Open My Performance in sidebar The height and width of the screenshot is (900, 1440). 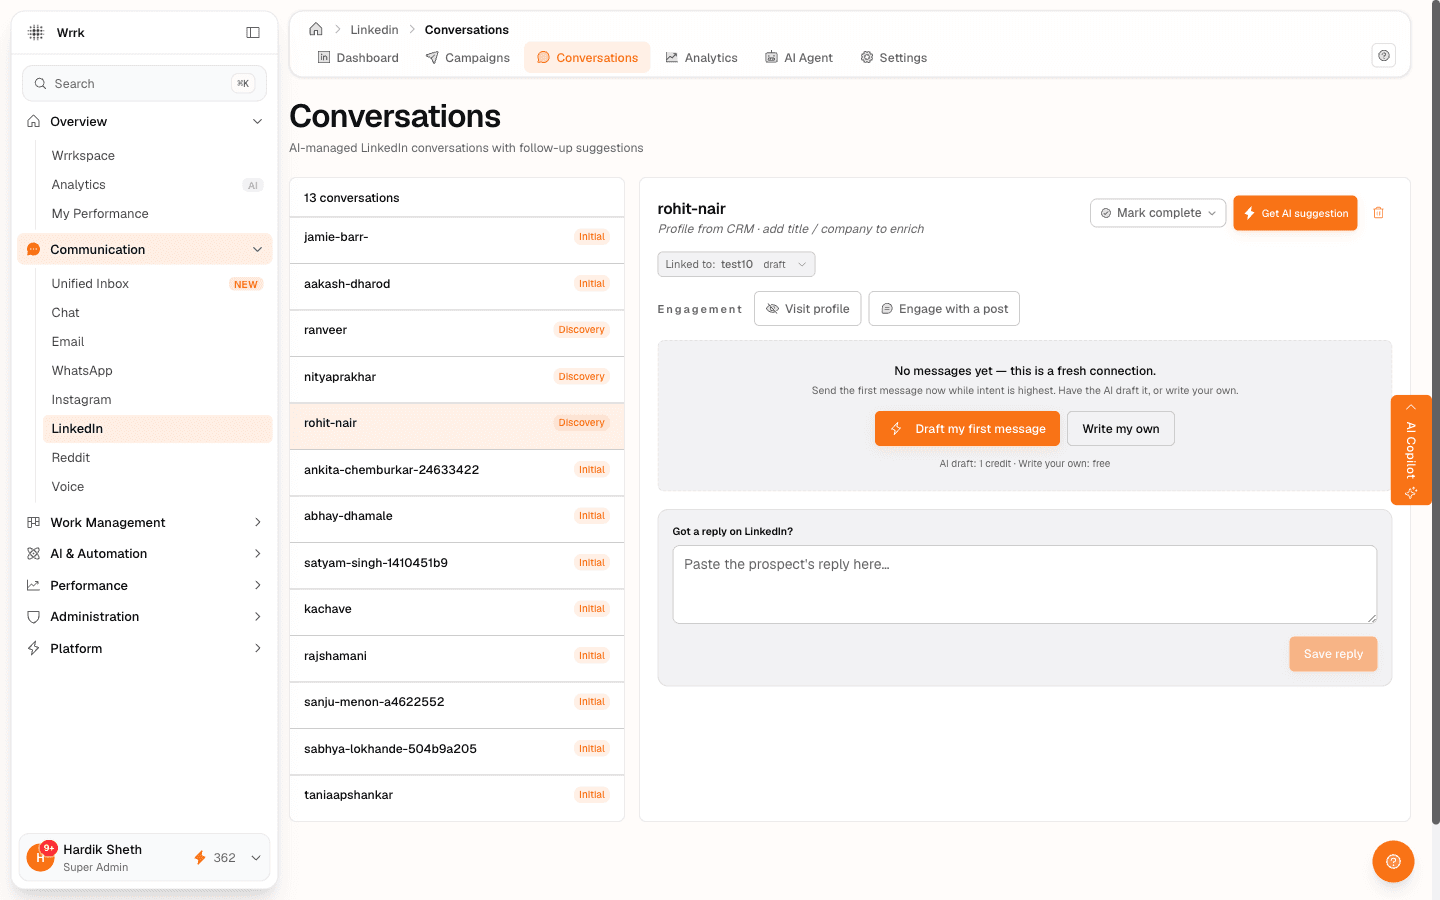tap(157, 214)
